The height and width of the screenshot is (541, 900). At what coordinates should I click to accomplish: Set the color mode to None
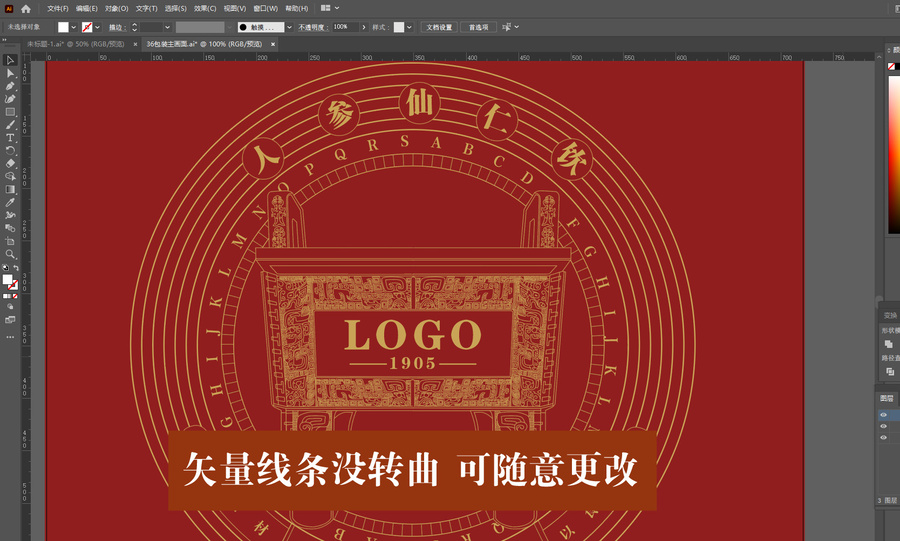(x=15, y=296)
